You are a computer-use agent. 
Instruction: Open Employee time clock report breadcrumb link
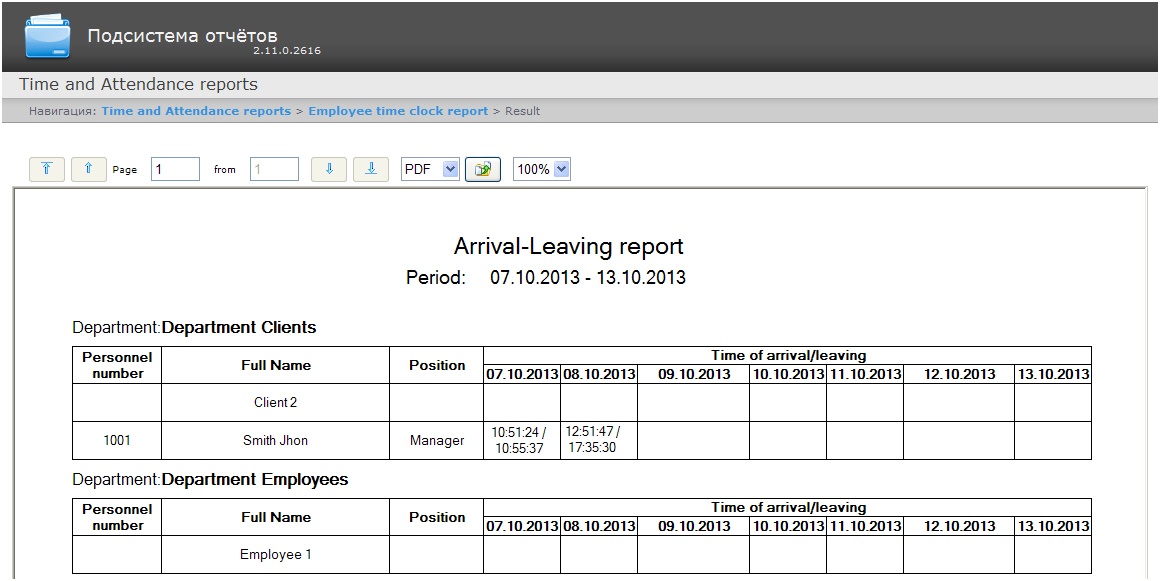click(x=398, y=111)
